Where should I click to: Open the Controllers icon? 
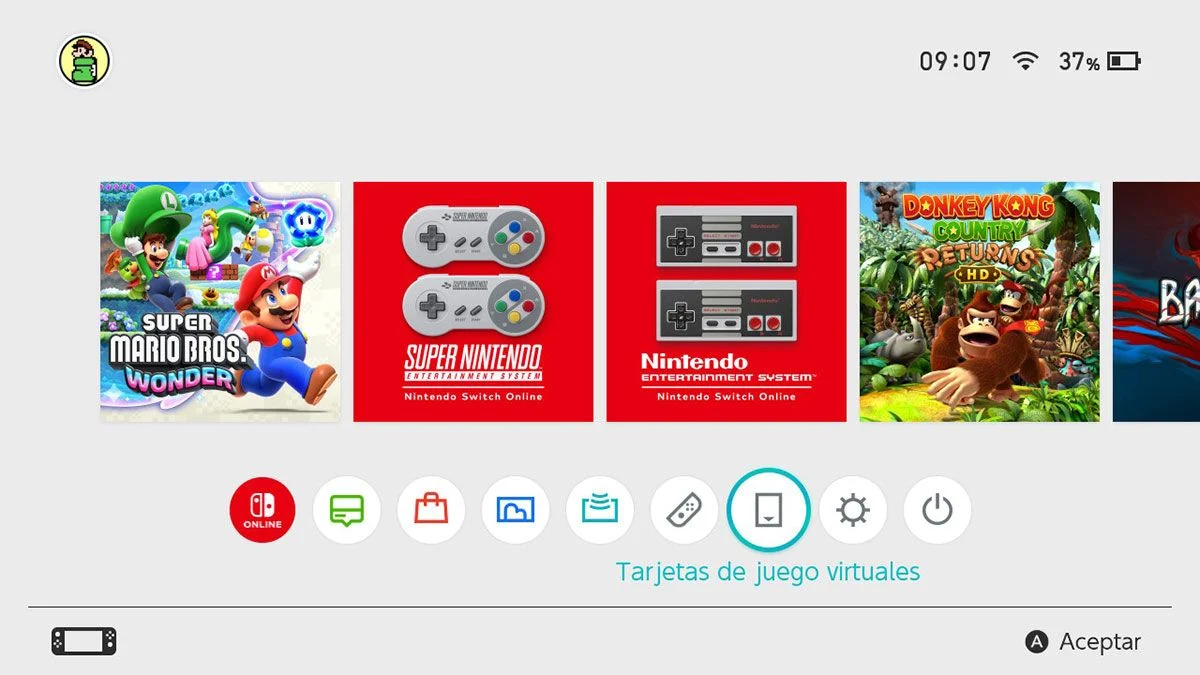pos(684,510)
